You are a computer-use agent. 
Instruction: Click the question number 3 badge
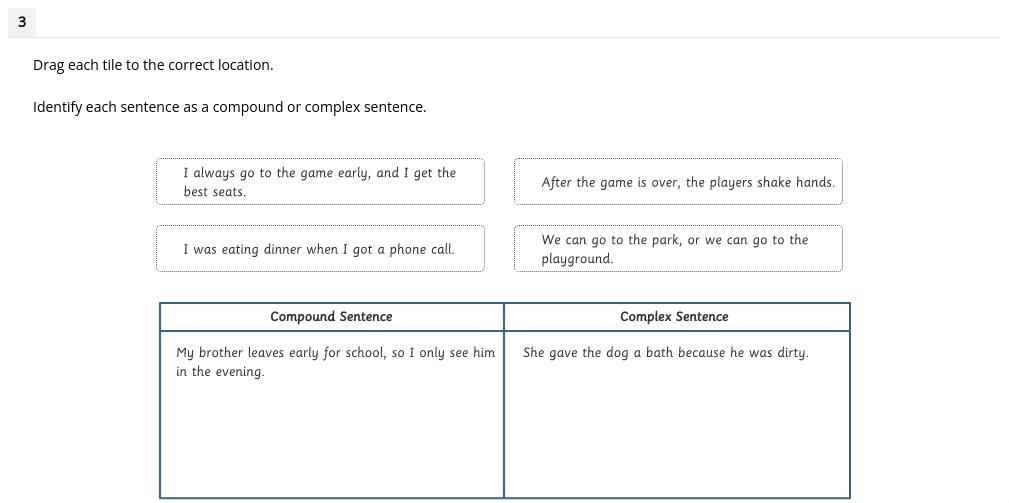(21, 21)
